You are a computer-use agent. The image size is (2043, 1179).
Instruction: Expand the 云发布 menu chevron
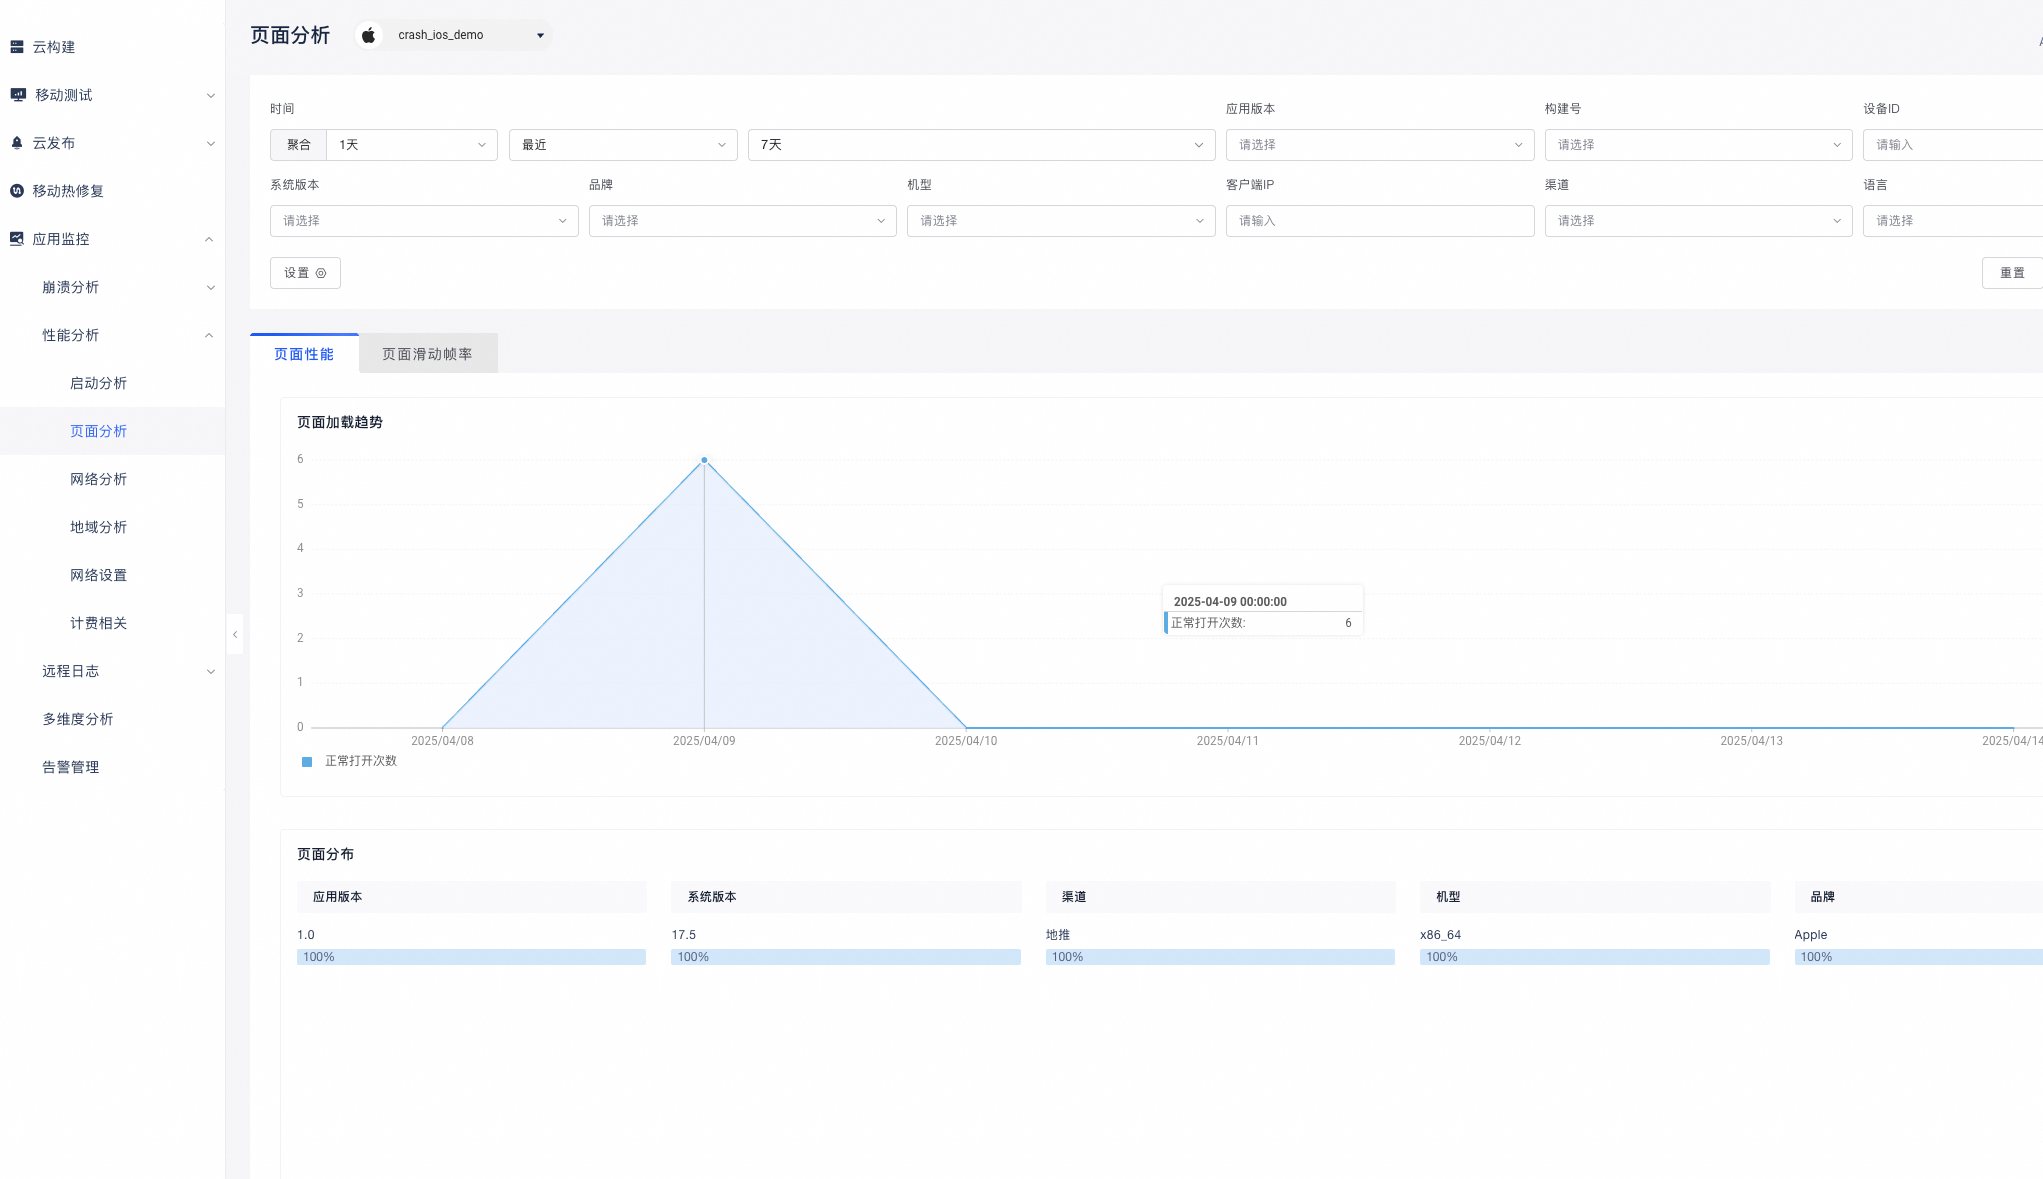coord(210,144)
